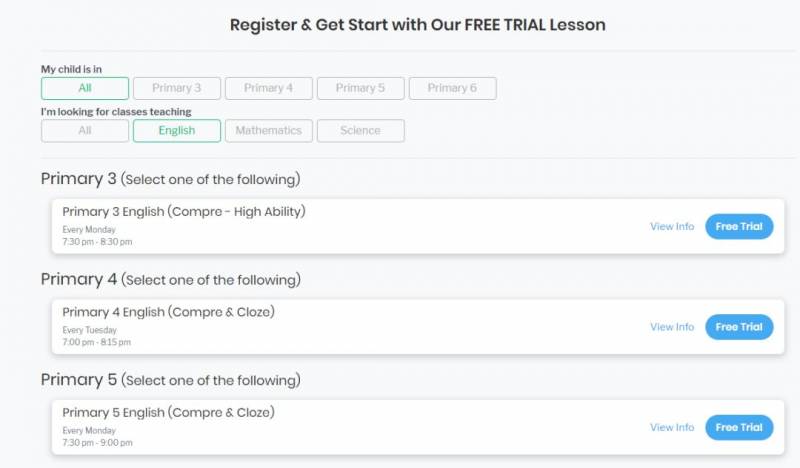Screen dimensions: 800x468
Task: Click View Info for Primary 5 English
Action: 672,427
